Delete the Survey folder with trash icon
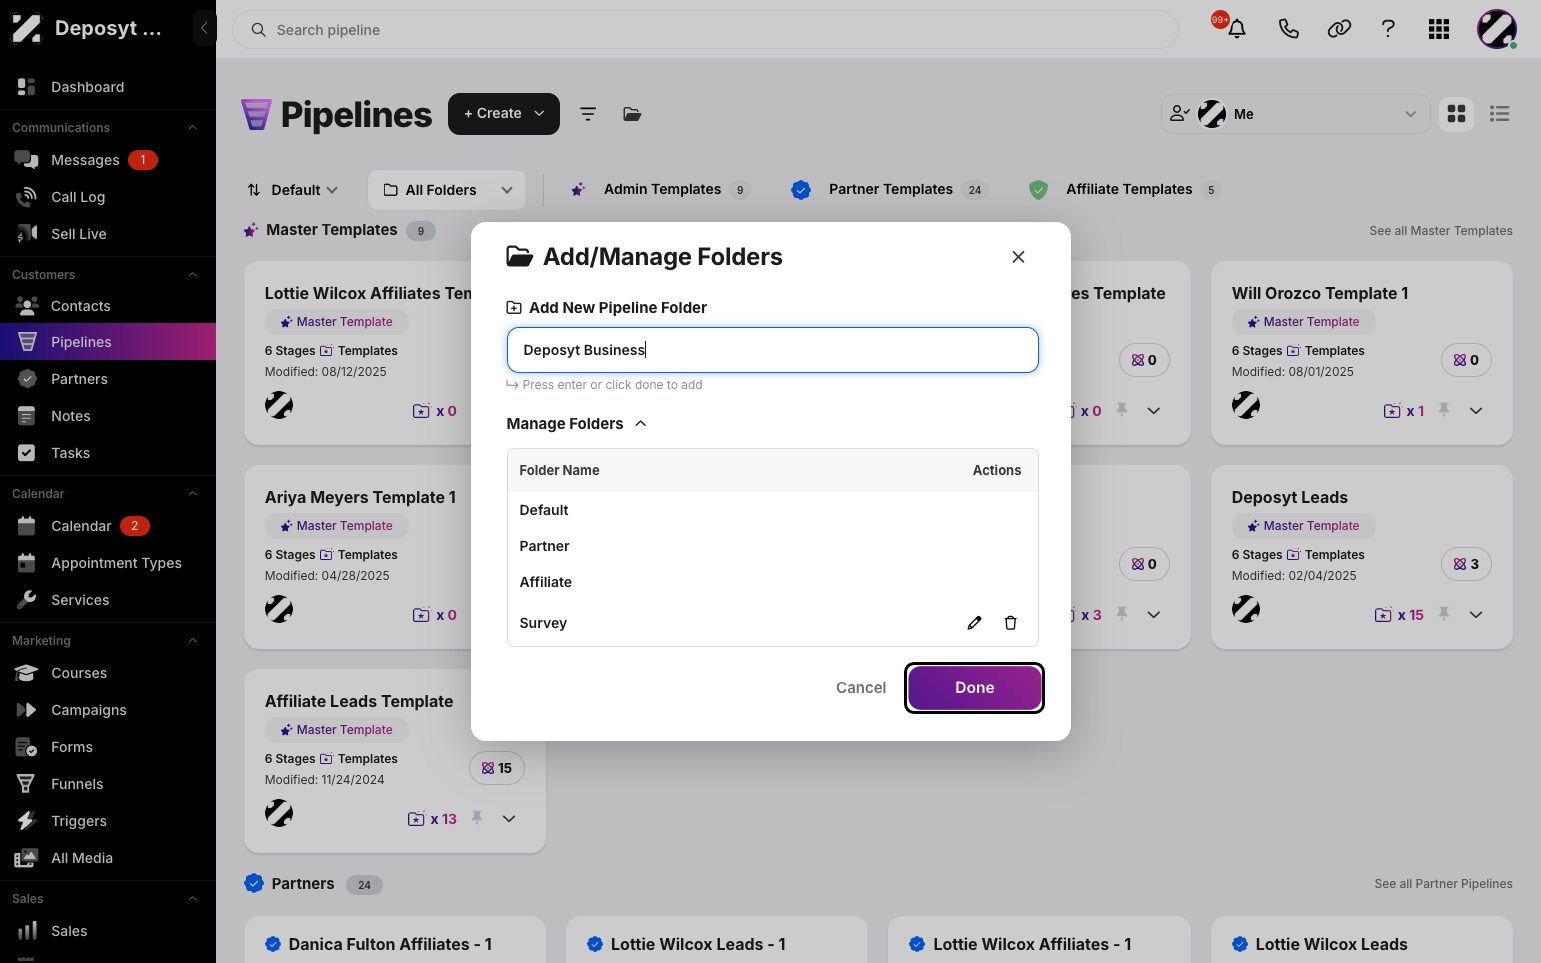 [1010, 623]
